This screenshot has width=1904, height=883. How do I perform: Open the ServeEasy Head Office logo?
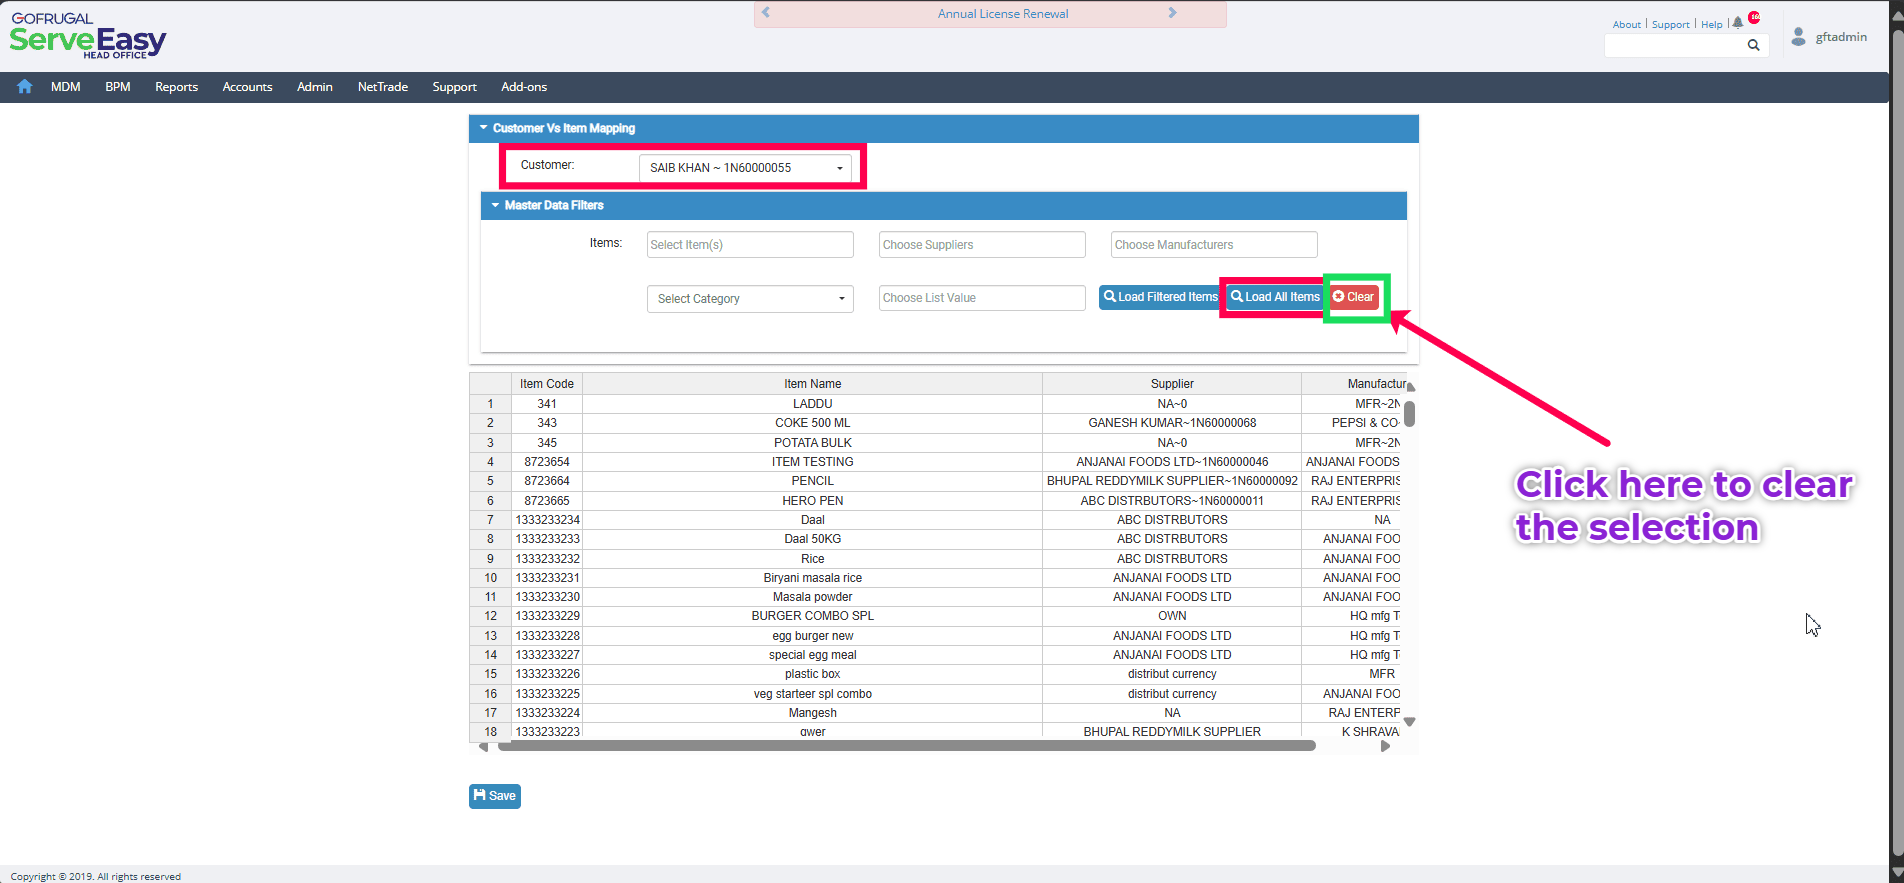(88, 36)
